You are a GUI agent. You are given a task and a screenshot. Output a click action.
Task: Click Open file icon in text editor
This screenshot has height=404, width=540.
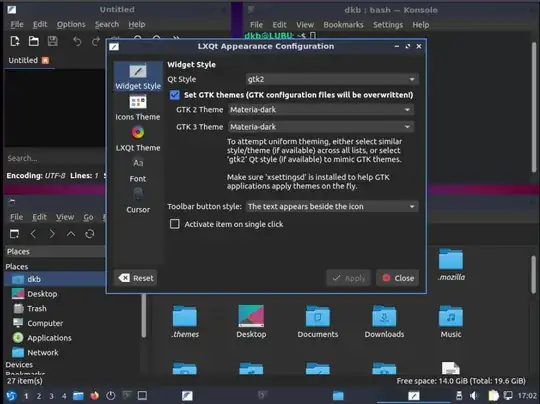click(33, 41)
